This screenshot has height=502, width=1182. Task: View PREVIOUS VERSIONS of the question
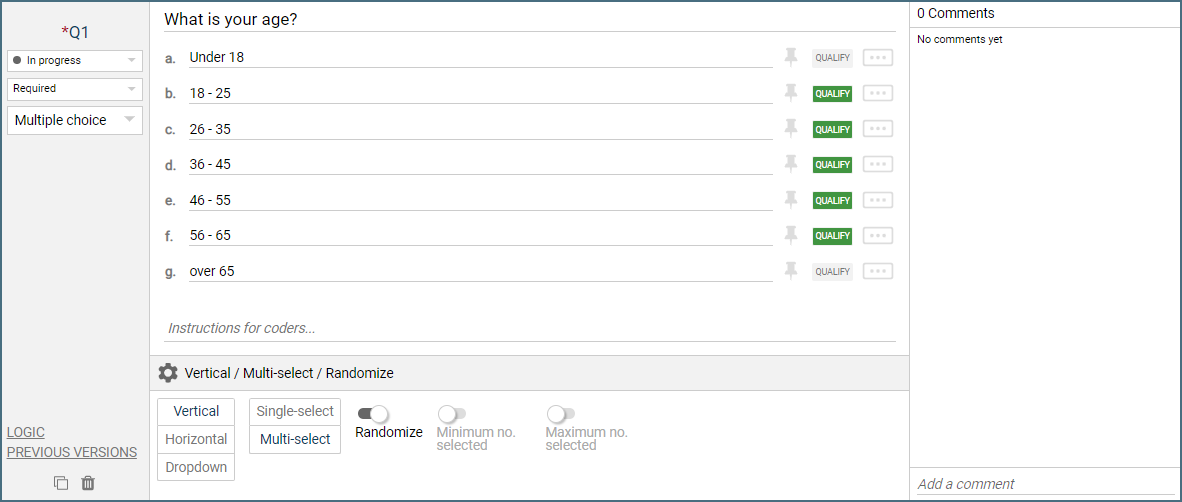[x=72, y=452]
